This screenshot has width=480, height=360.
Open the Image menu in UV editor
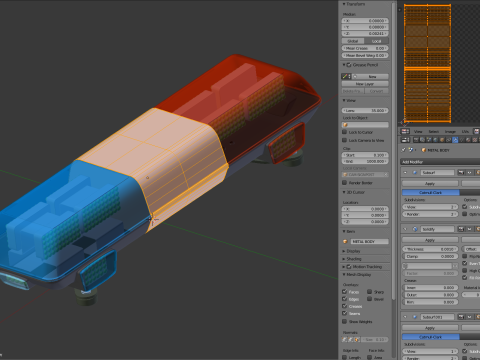pyautogui.click(x=450, y=131)
